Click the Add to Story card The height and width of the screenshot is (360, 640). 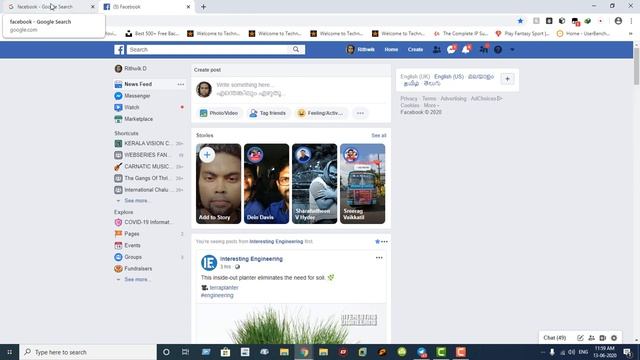click(x=218, y=184)
